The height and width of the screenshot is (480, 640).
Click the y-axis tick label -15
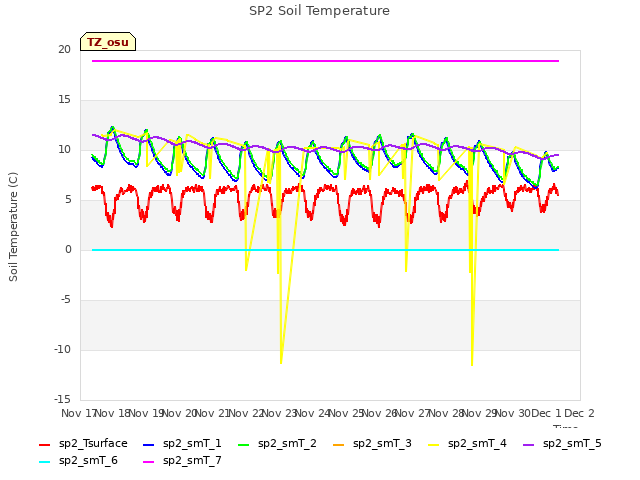tap(63, 399)
